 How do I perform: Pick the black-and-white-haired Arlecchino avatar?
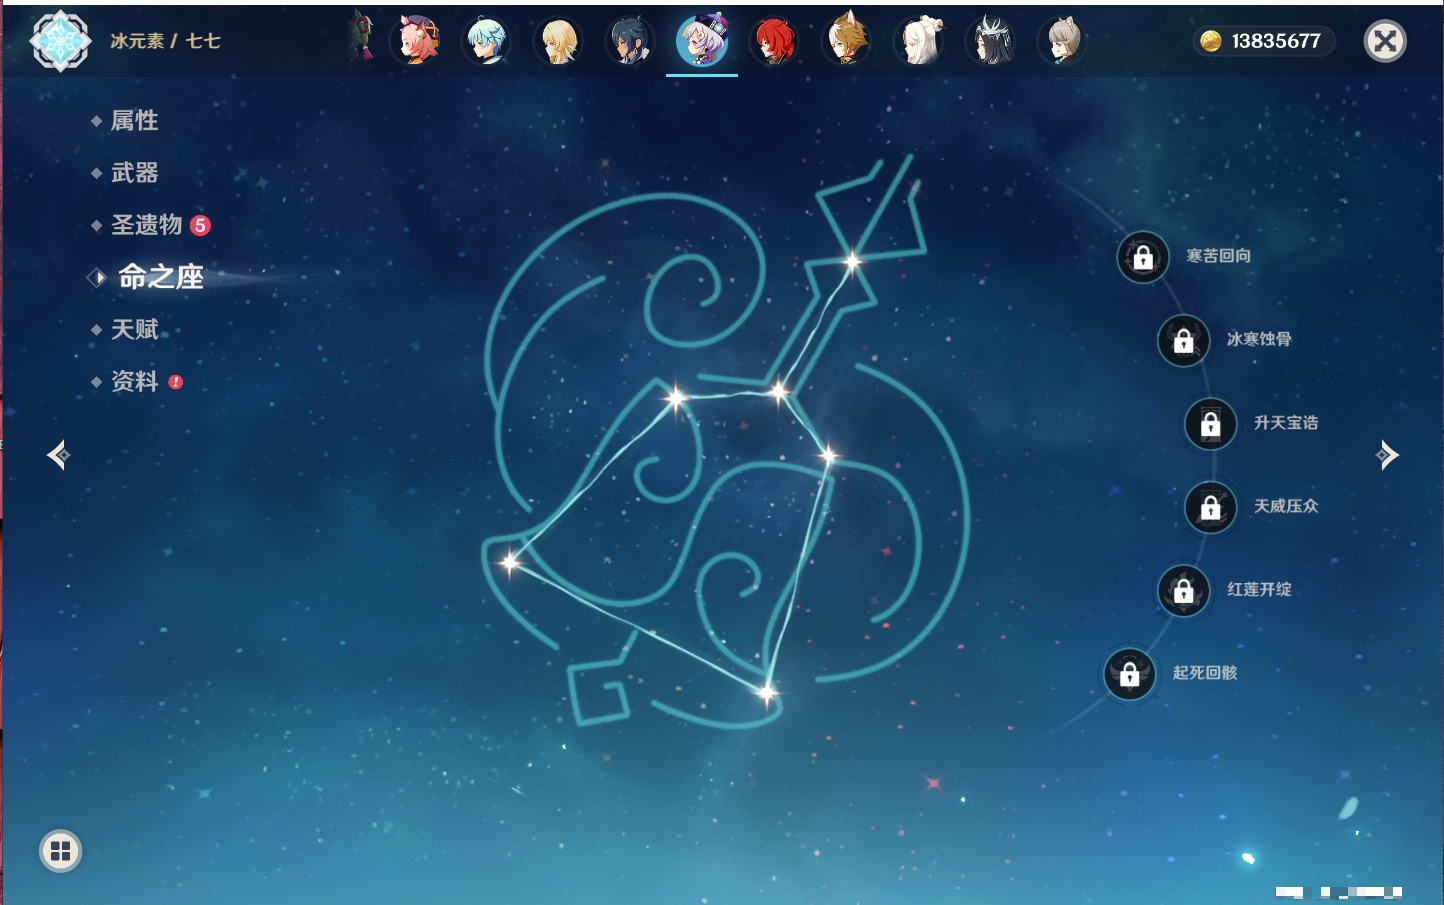tap(990, 42)
